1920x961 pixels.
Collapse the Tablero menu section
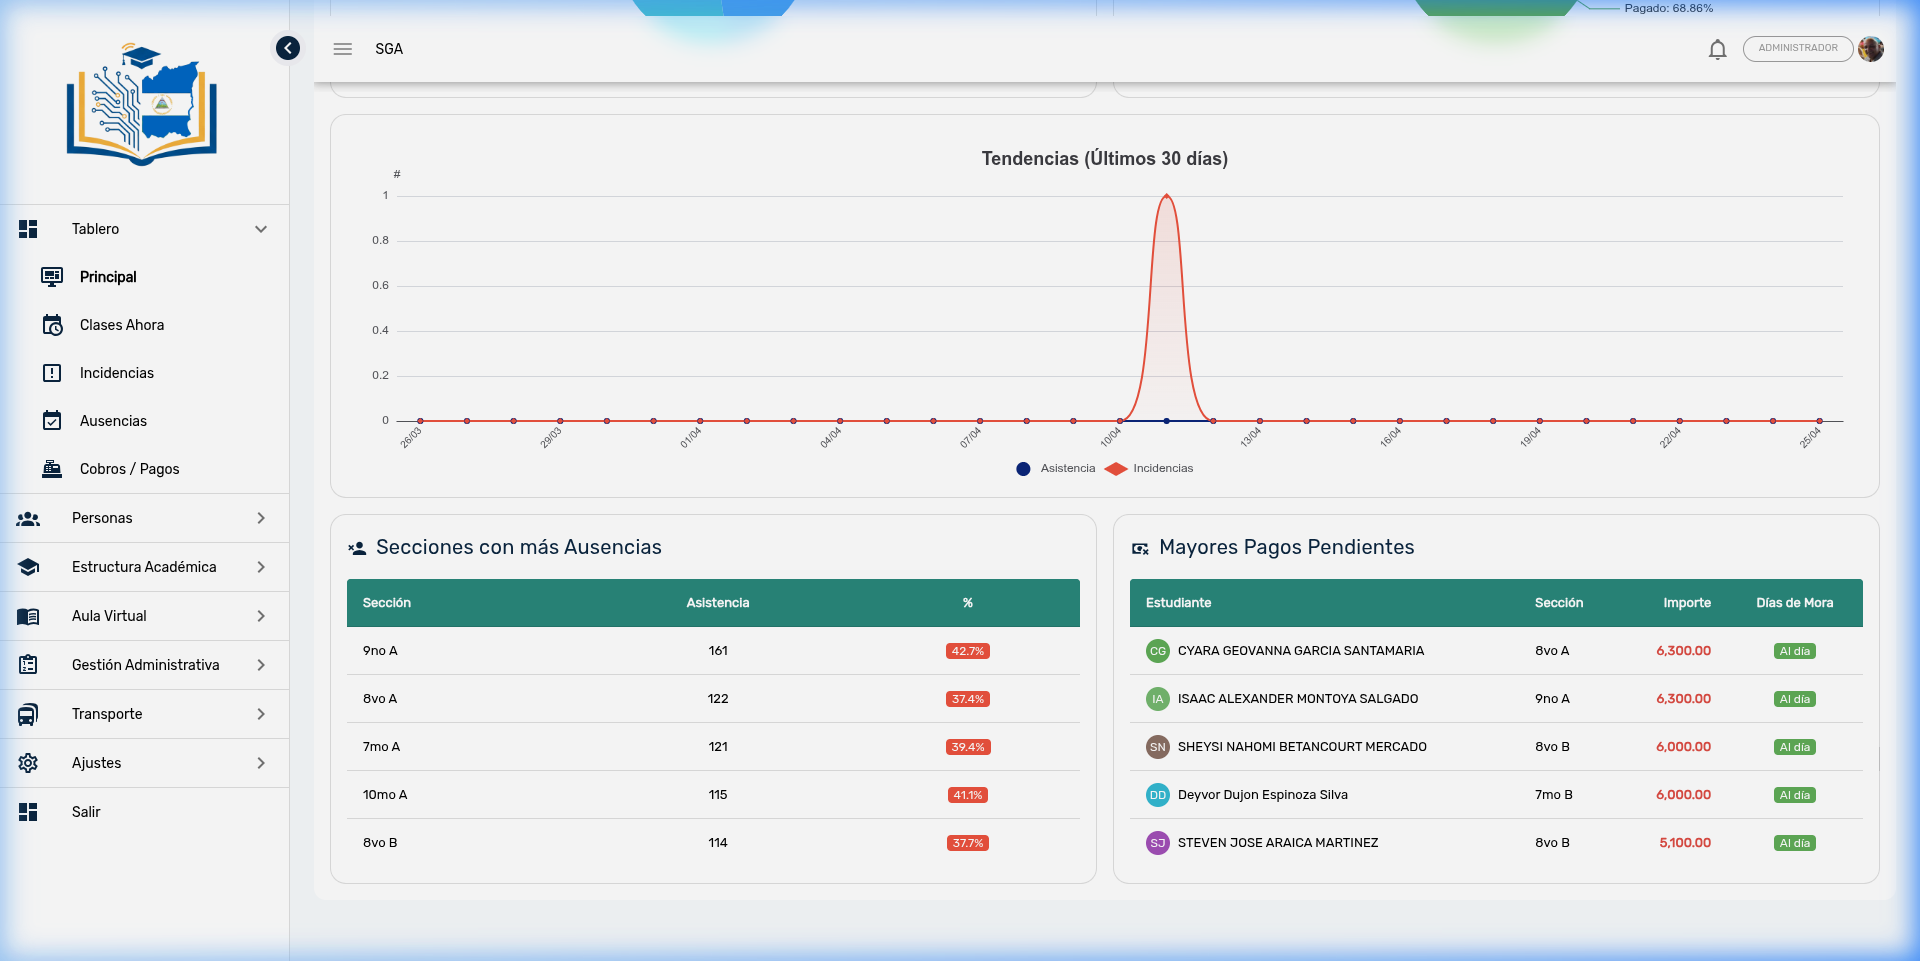tap(261, 229)
